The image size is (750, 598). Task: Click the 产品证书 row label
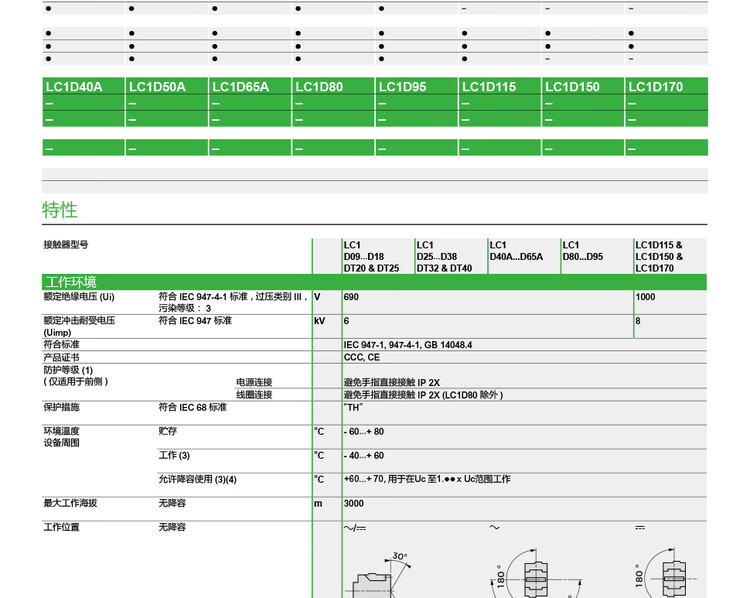pos(62,357)
